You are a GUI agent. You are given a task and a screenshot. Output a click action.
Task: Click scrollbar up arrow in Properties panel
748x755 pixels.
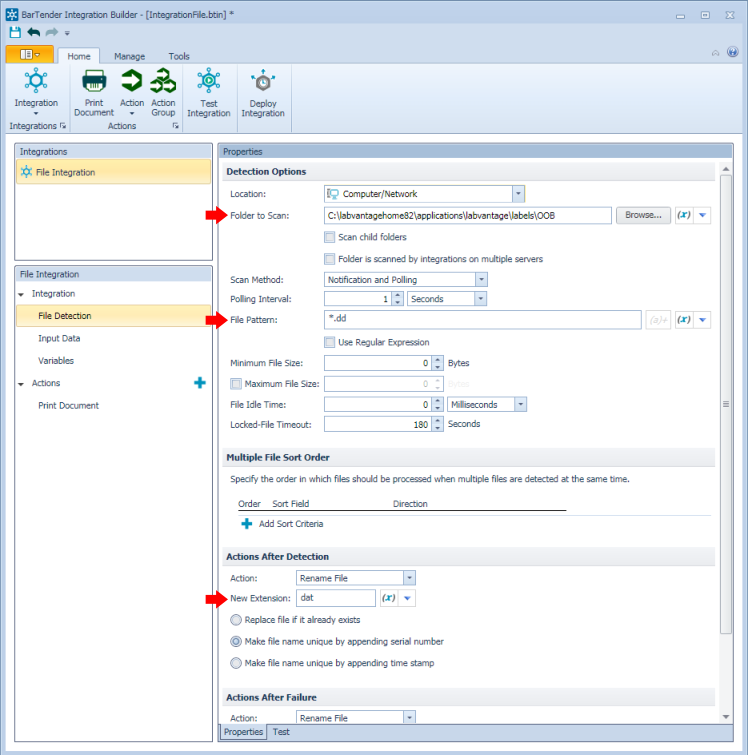click(726, 169)
